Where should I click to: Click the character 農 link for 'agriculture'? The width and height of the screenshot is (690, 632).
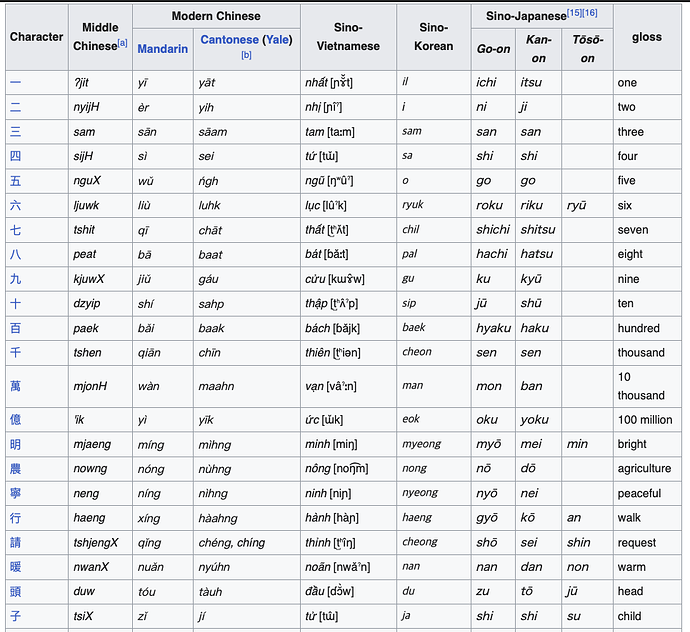click(15, 468)
